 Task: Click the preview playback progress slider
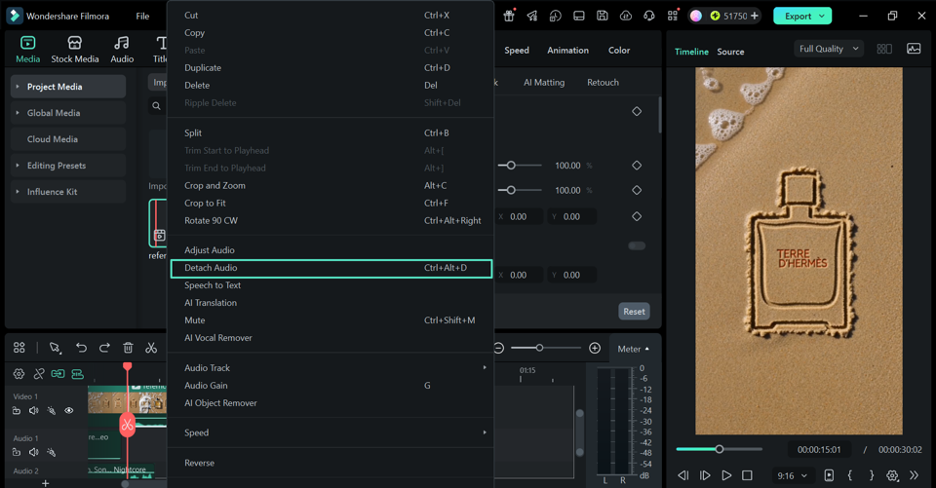point(719,449)
